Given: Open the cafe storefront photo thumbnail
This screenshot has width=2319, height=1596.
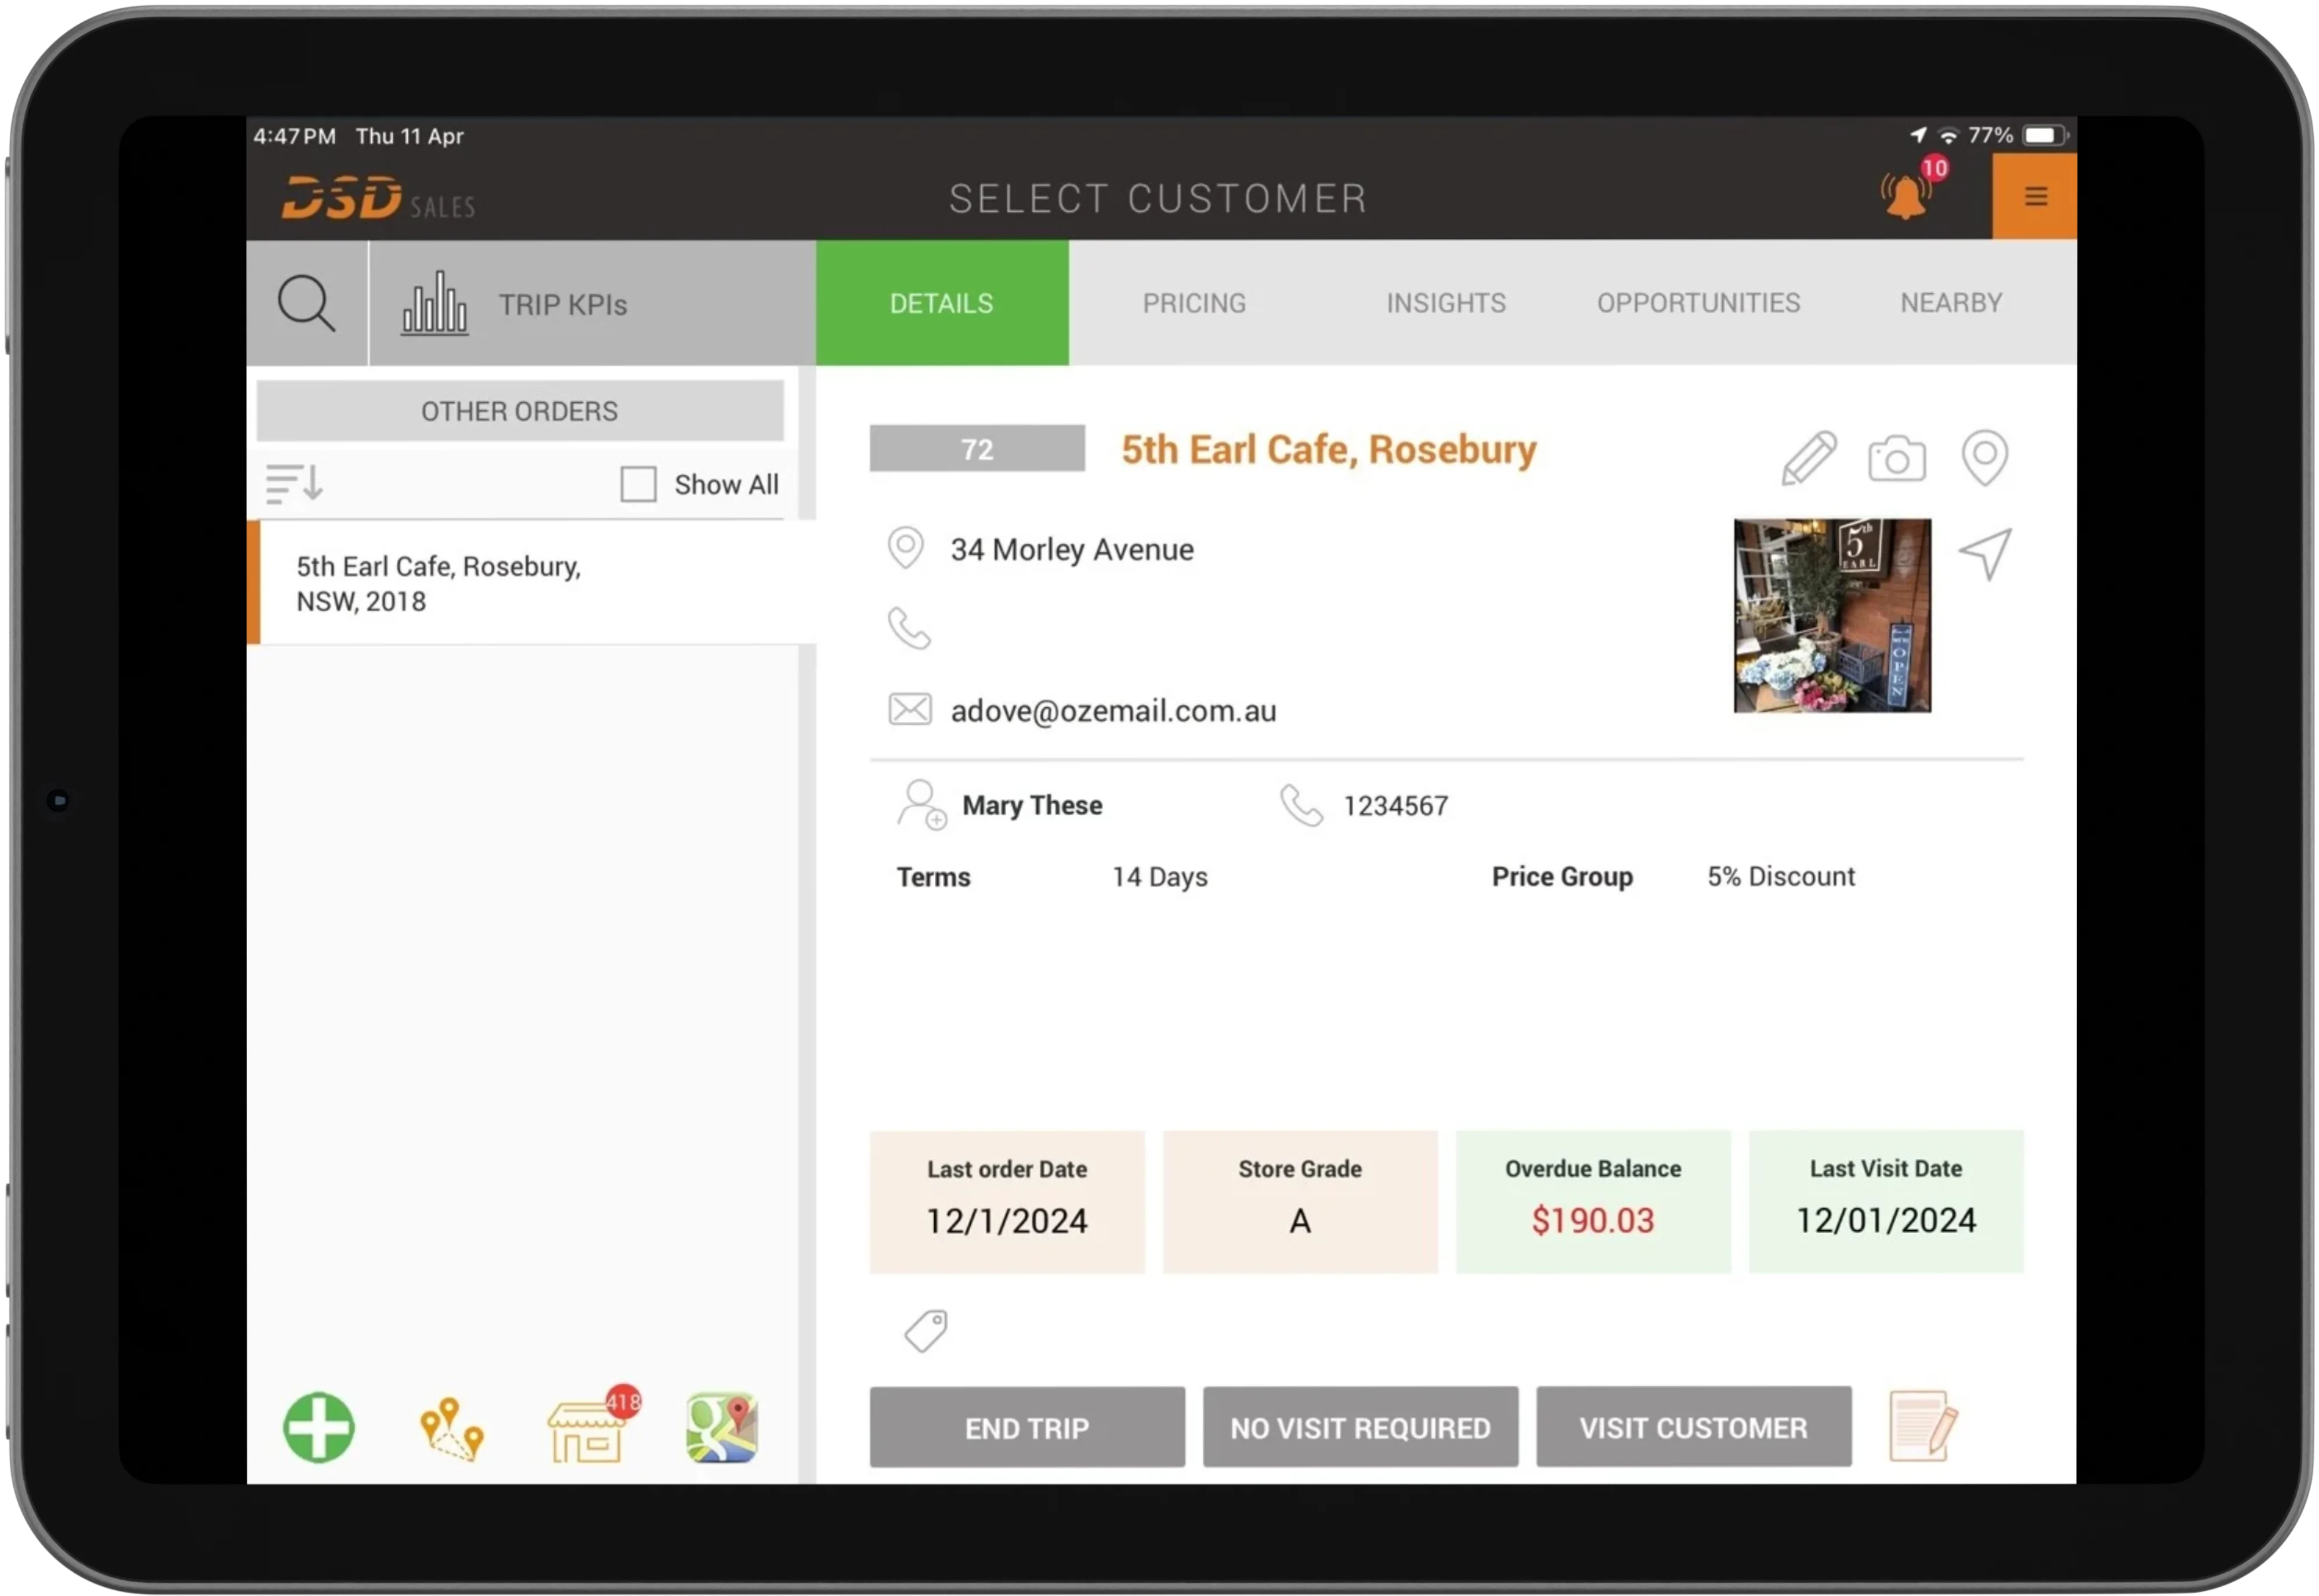Looking at the screenshot, I should (1832, 615).
